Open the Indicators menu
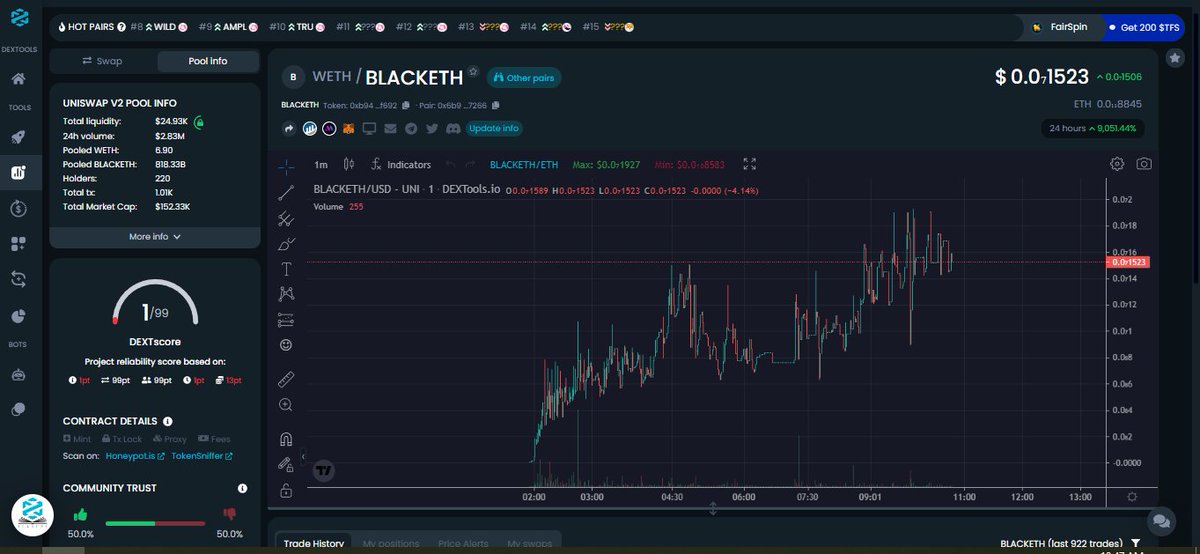 coord(401,164)
